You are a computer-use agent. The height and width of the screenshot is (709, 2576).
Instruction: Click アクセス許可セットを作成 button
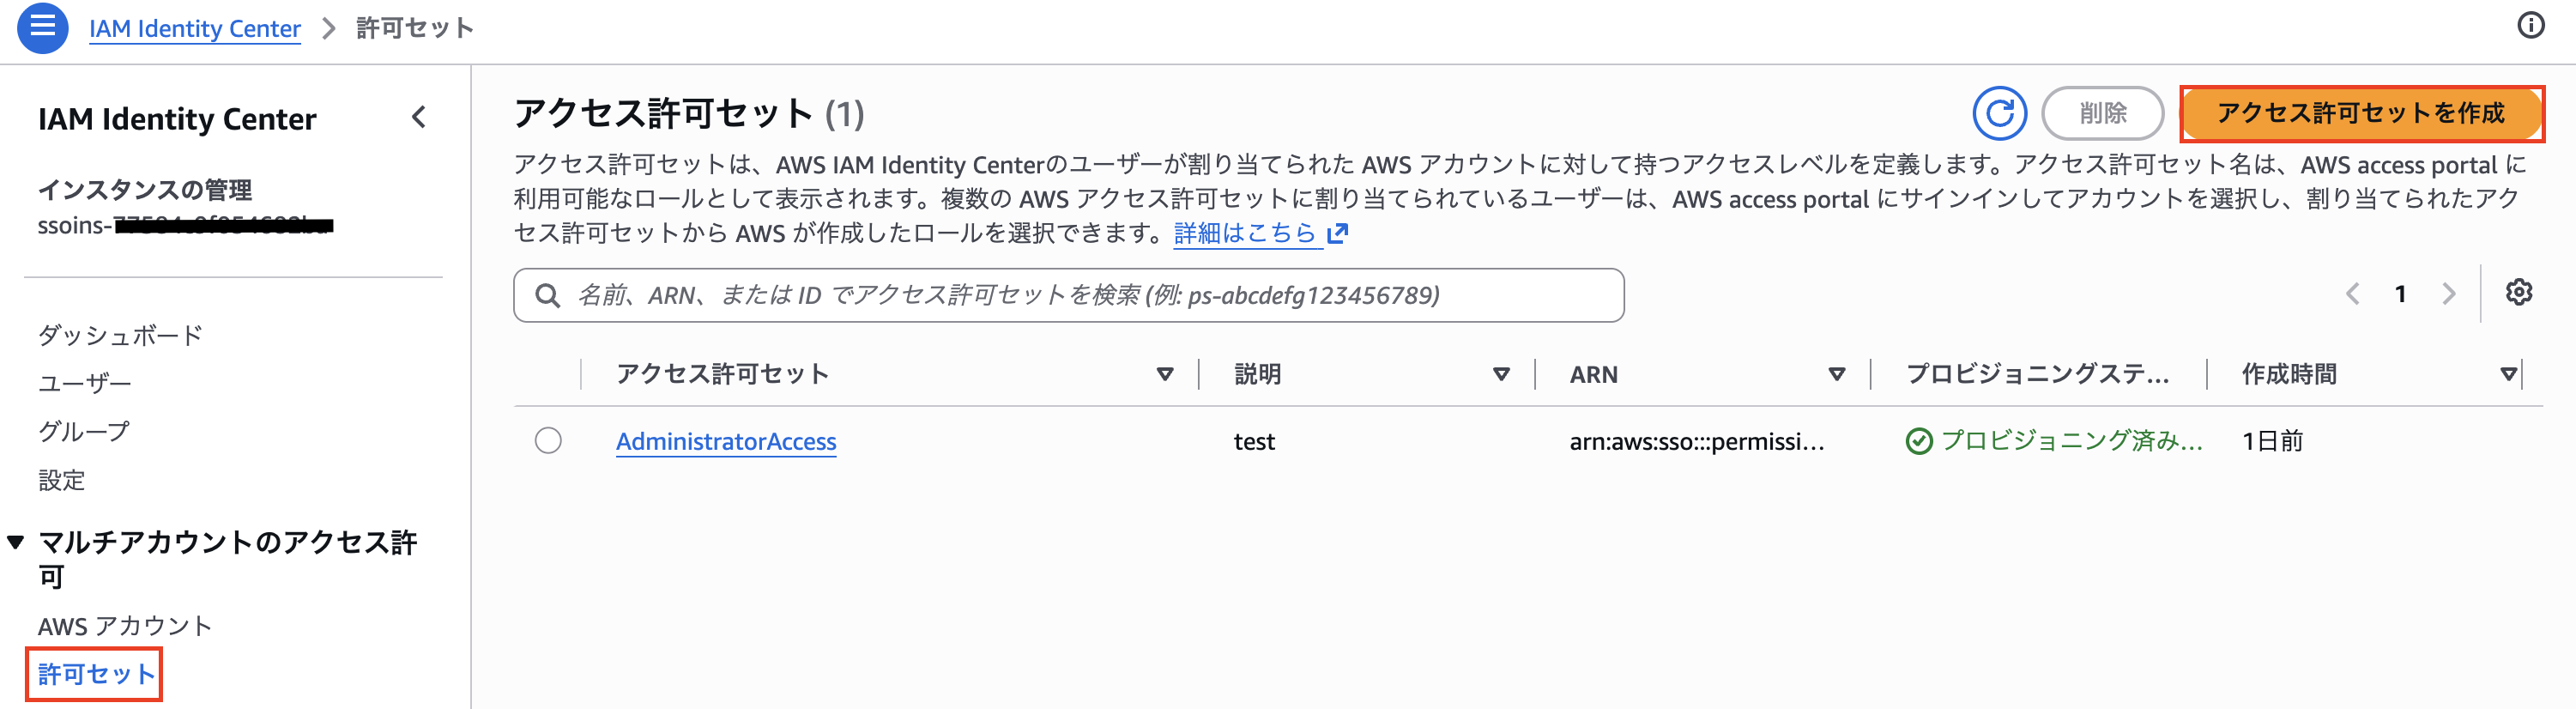click(x=2361, y=113)
